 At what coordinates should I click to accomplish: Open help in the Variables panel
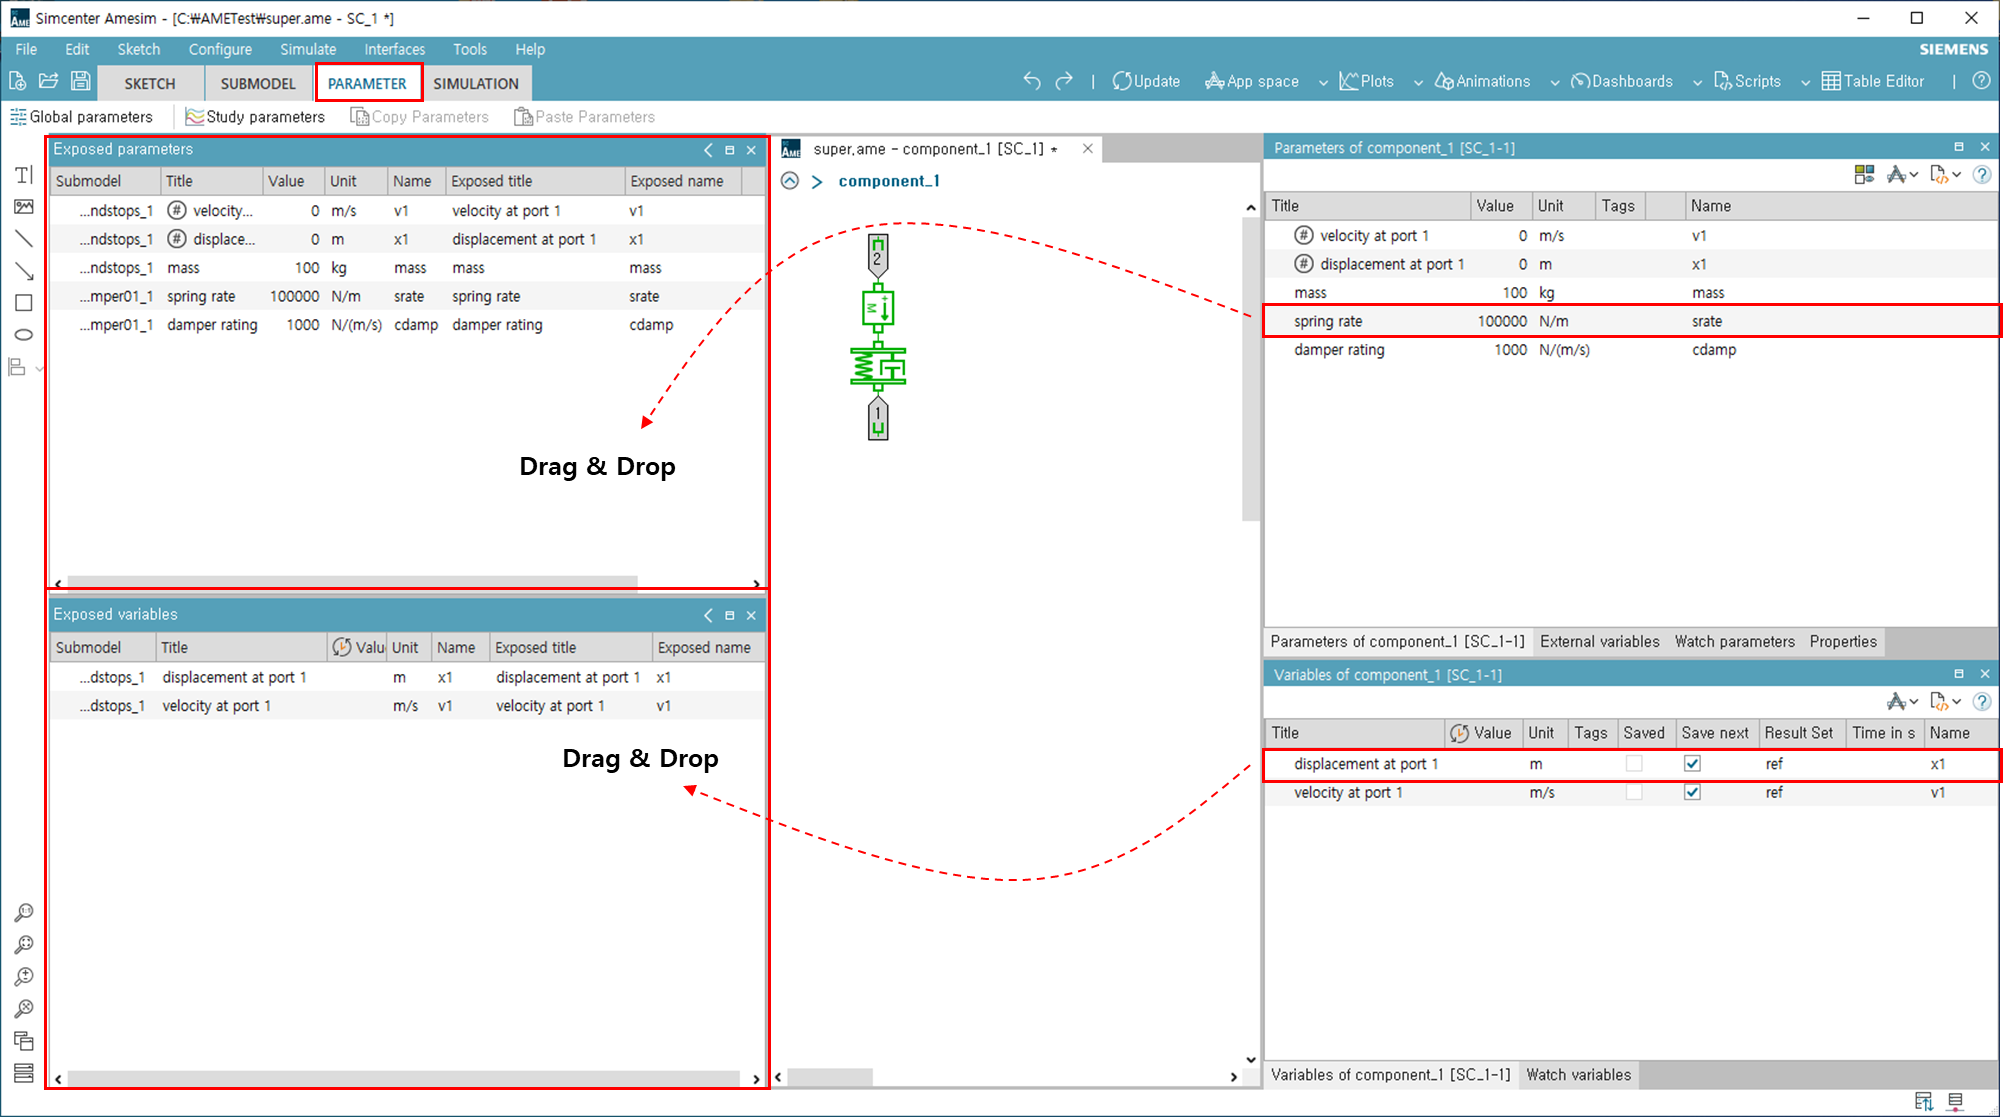coord(1981,702)
